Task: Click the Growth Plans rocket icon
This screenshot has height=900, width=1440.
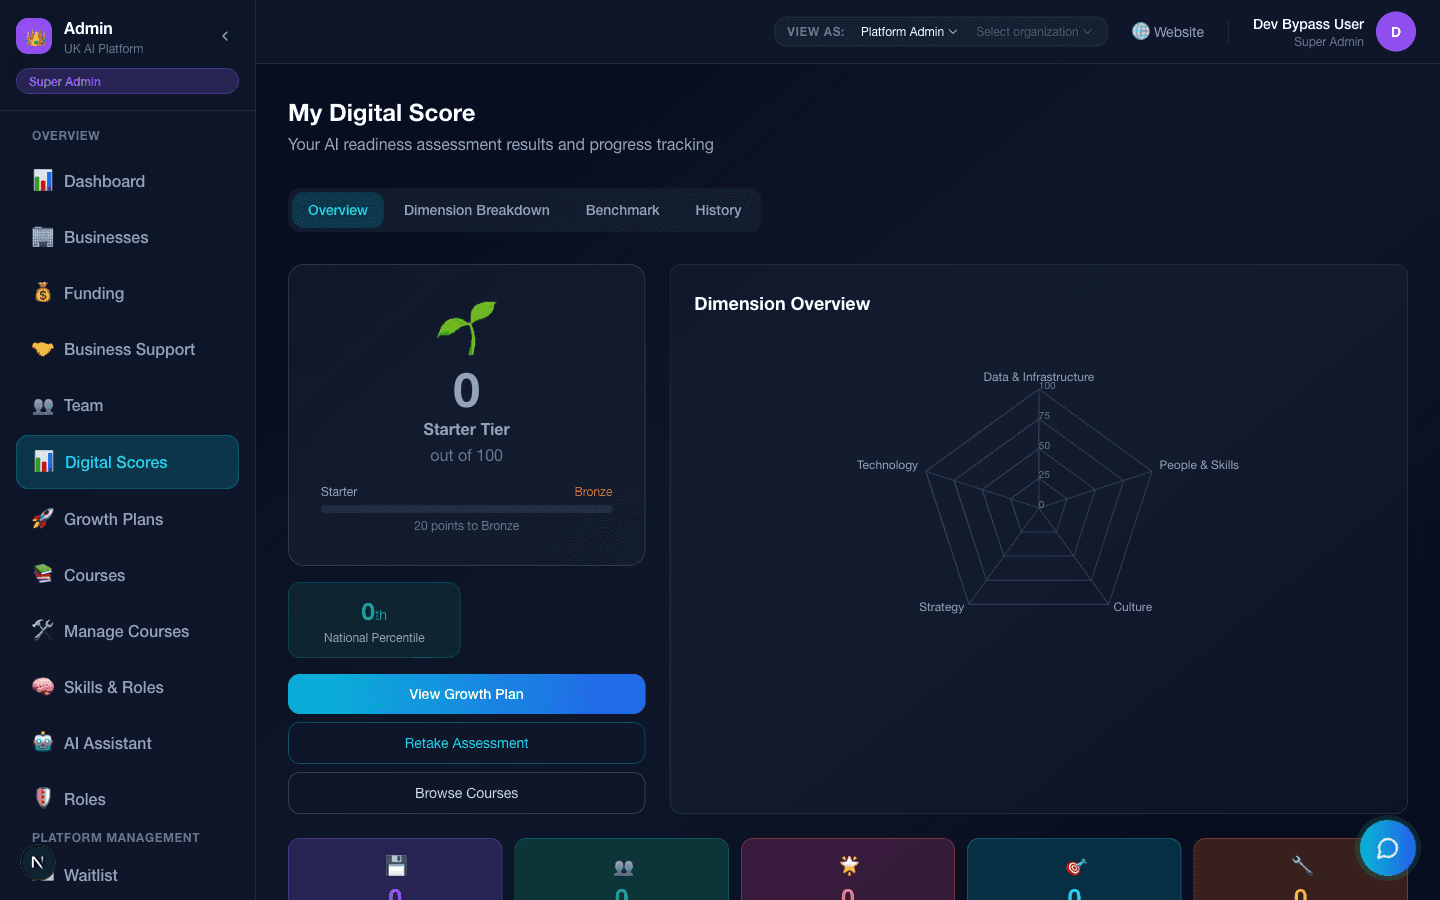Action: (x=43, y=519)
